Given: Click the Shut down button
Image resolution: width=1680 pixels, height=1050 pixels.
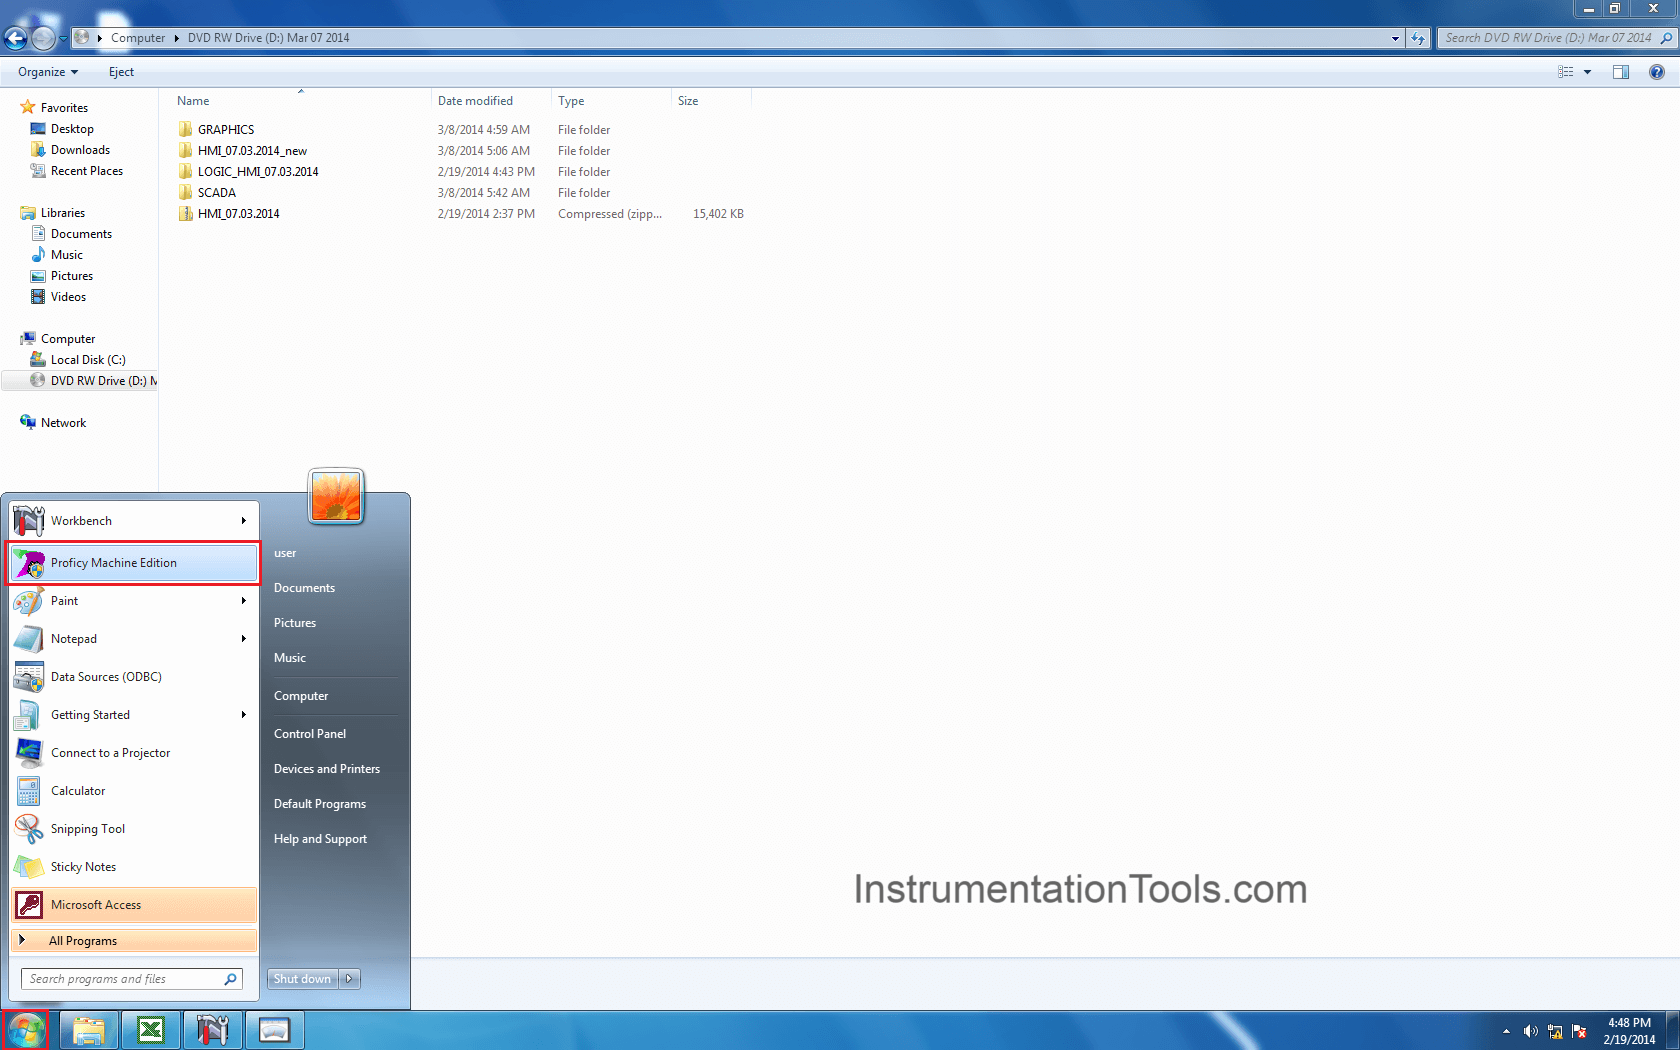Looking at the screenshot, I should tap(303, 979).
